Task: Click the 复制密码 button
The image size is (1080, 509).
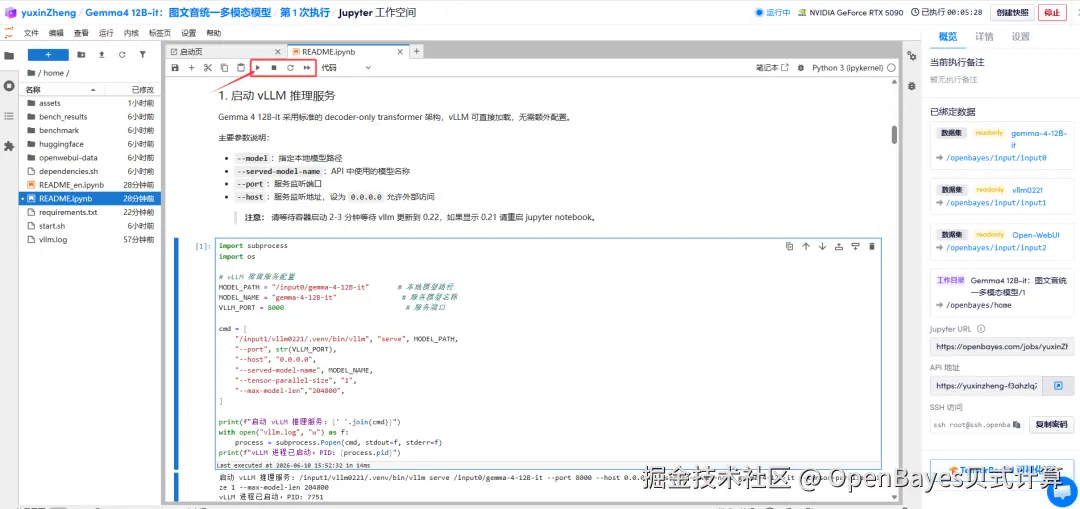Action: (x=1052, y=424)
